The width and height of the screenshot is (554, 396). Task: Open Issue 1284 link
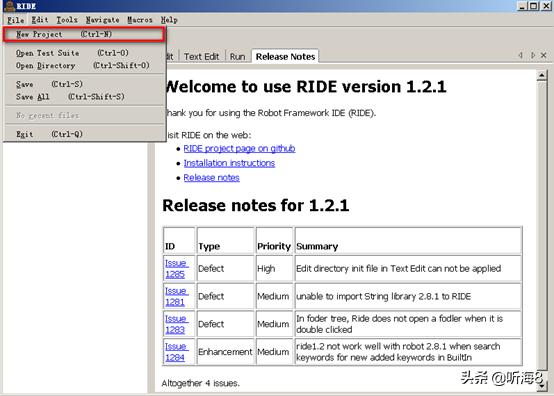(x=176, y=352)
